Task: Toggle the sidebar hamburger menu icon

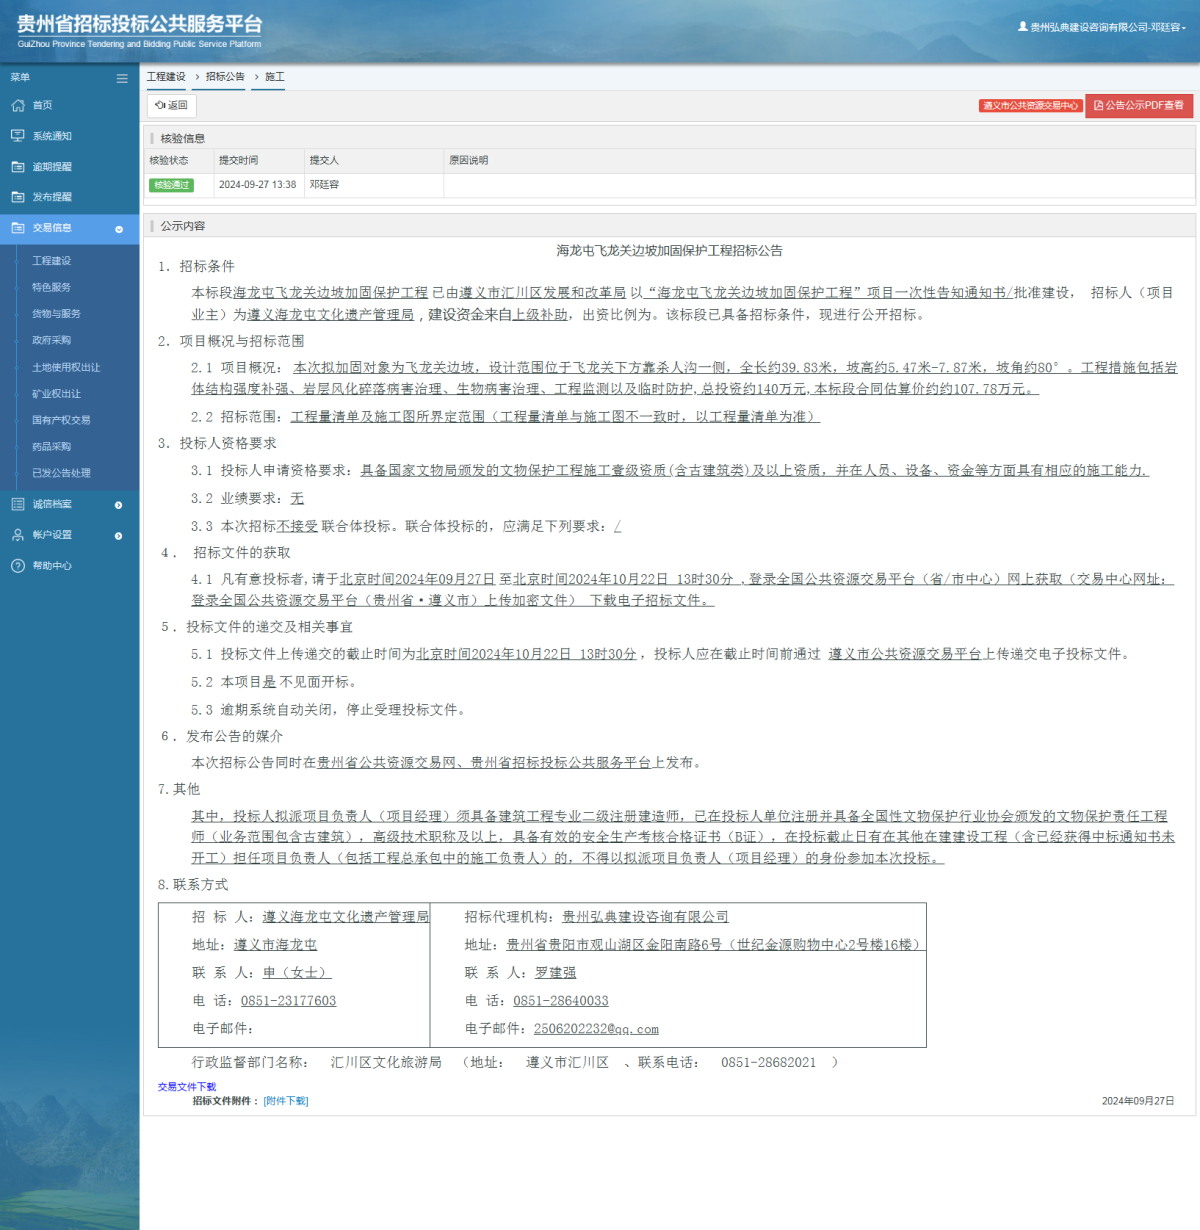Action: pos(122,78)
